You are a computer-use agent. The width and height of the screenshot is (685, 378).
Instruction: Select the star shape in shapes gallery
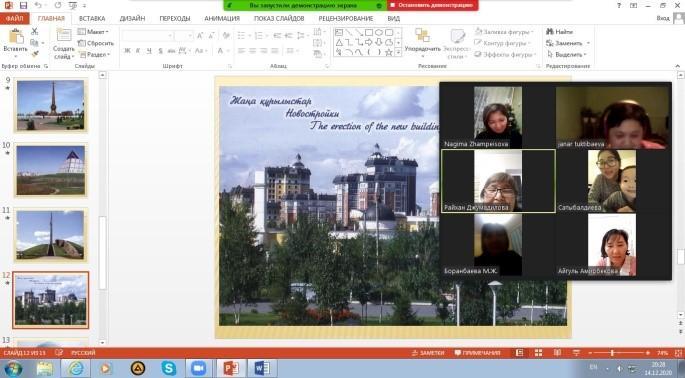click(388, 52)
